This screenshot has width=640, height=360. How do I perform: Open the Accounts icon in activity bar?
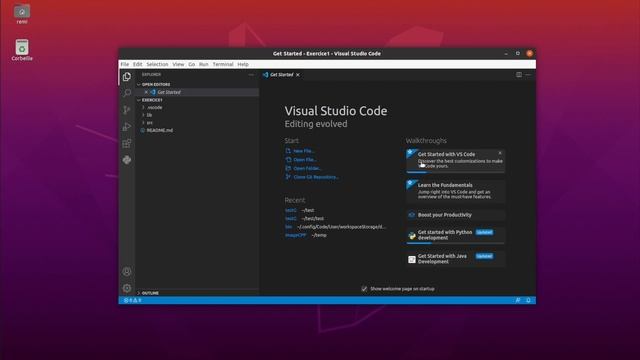(x=127, y=271)
